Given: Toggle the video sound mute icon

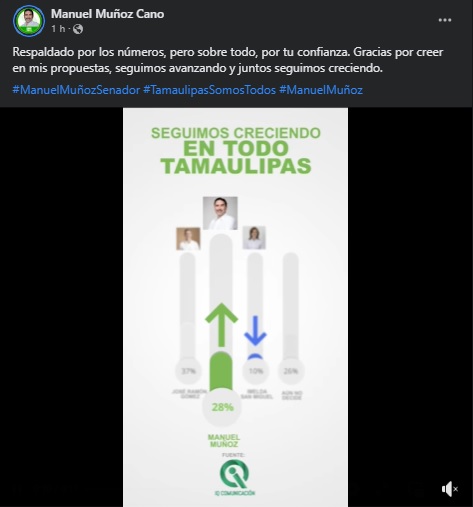Looking at the screenshot, I should click(x=450, y=489).
